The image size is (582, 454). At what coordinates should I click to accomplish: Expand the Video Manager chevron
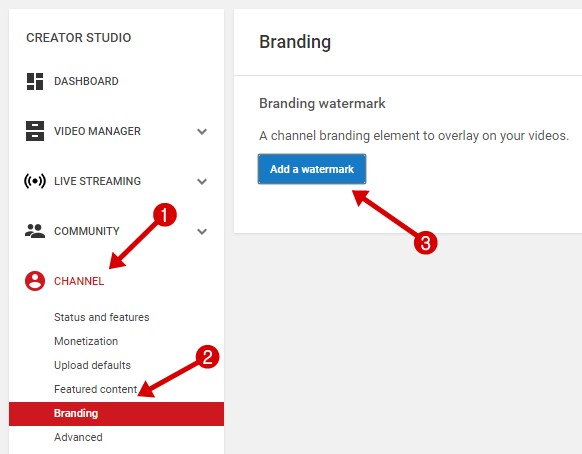[202, 131]
